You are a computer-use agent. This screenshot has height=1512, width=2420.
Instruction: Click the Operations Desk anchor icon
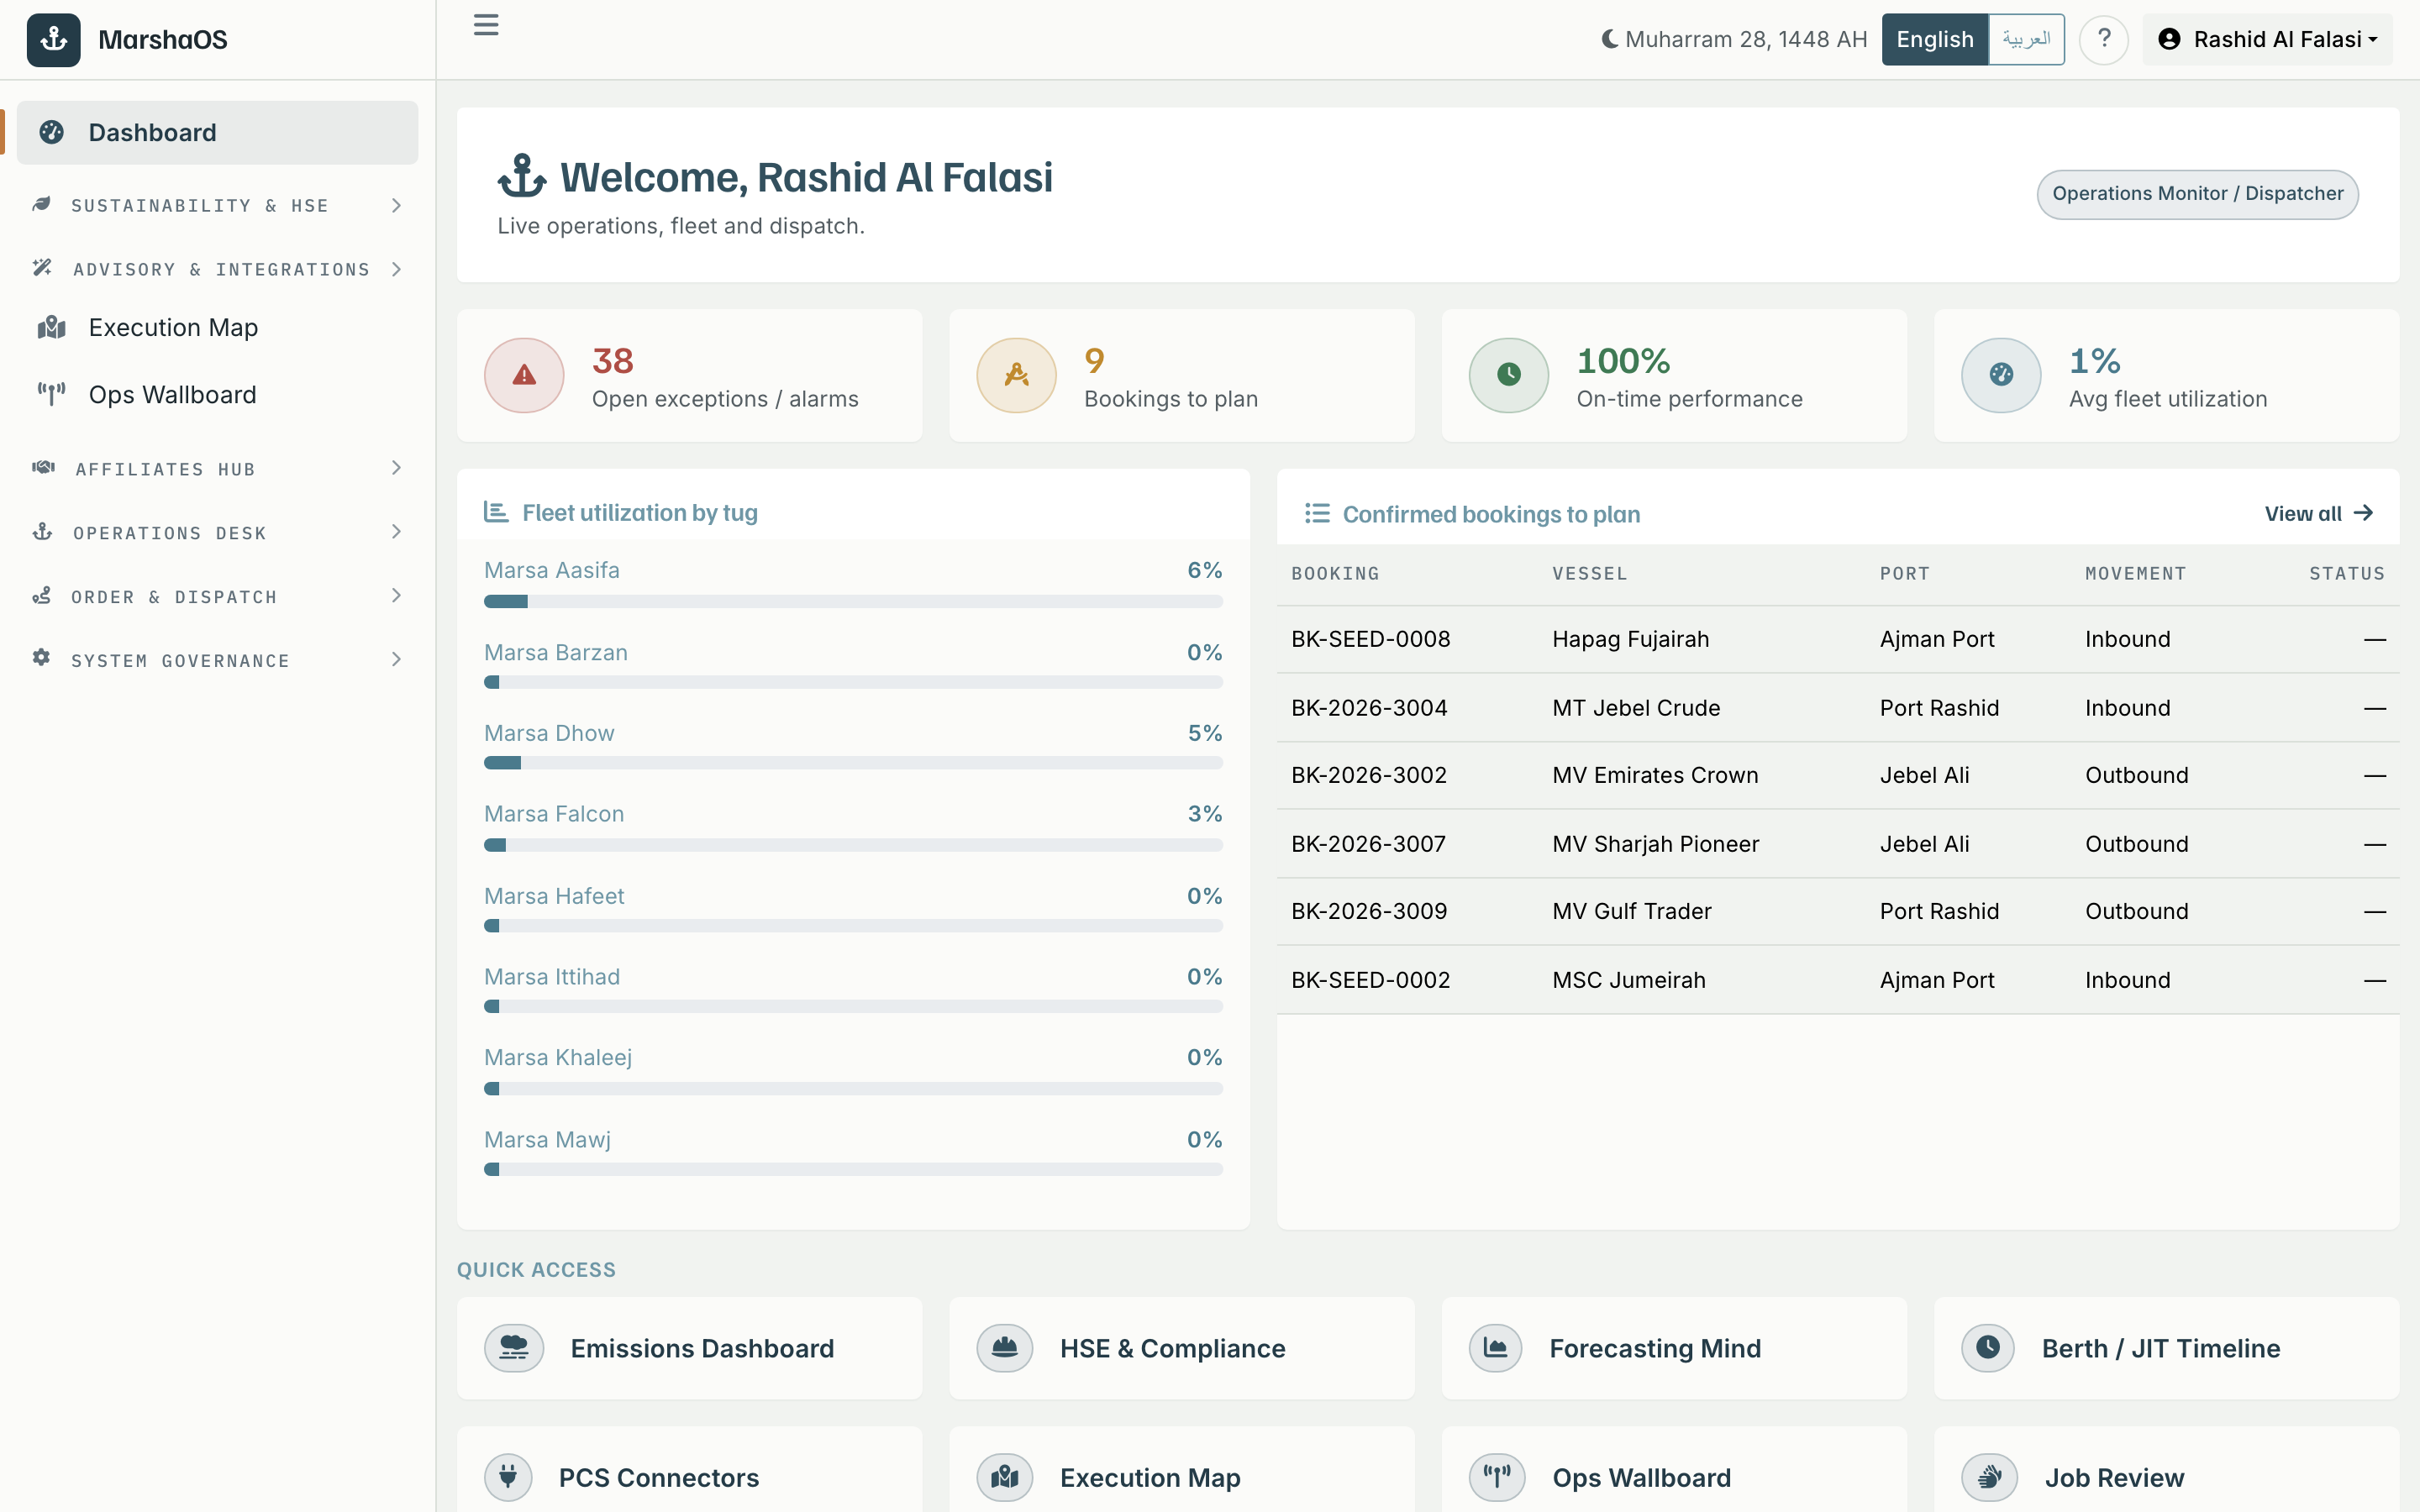43,532
